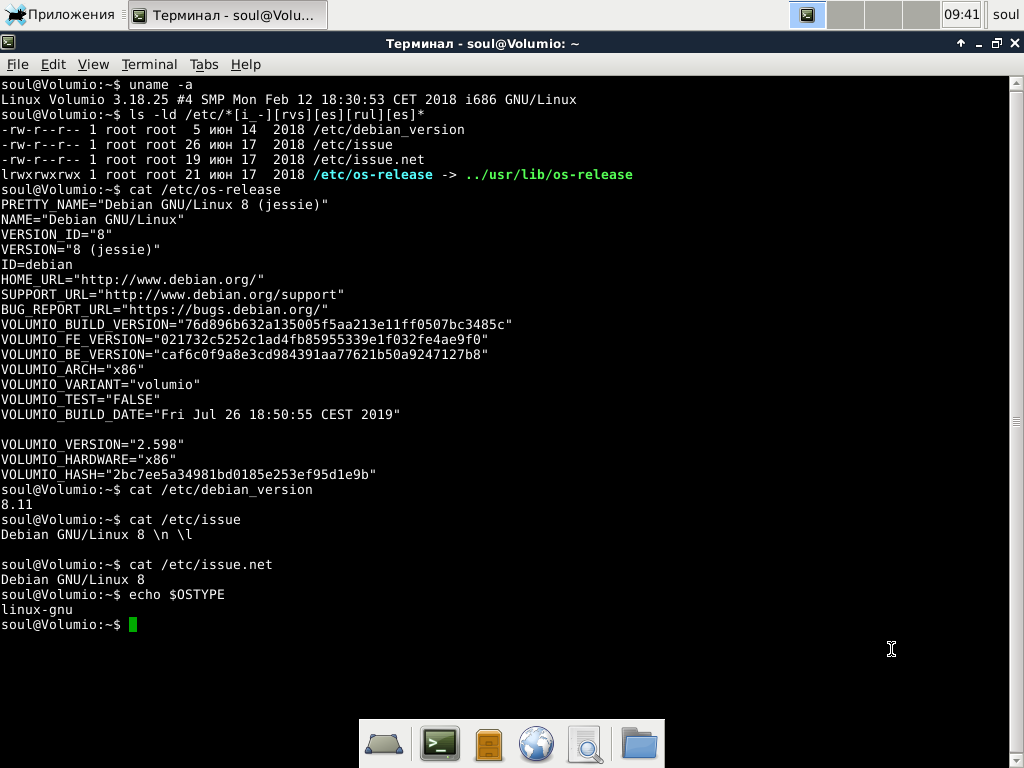Click the VOLUMIO_BE_VERSION line
The width and height of the screenshot is (1024, 768).
[x=244, y=355]
